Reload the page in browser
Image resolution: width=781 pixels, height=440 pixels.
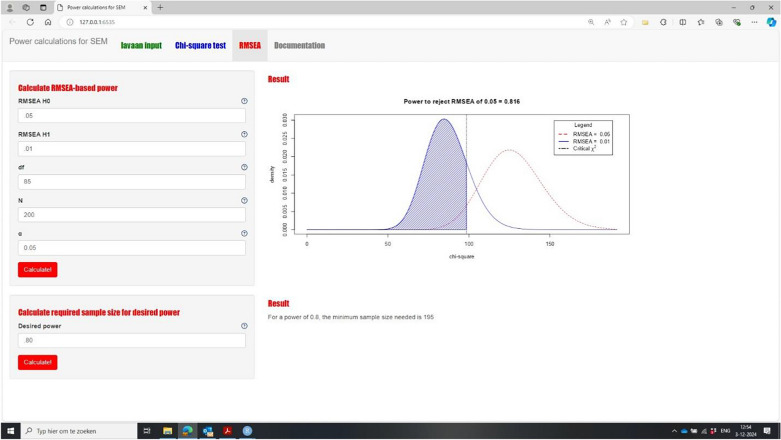coord(30,22)
